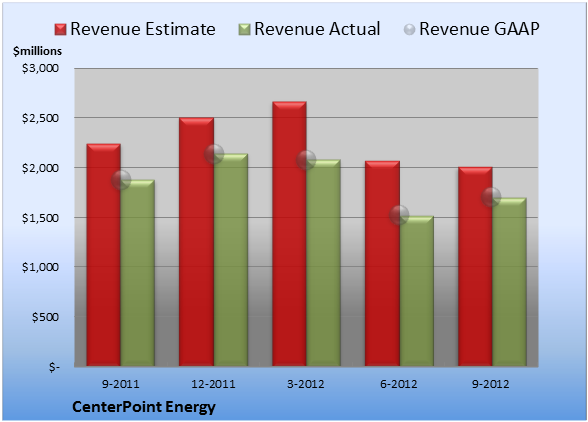Click the 3-2012 quarter label
Viewport: 588px width, 422px height.
point(306,384)
